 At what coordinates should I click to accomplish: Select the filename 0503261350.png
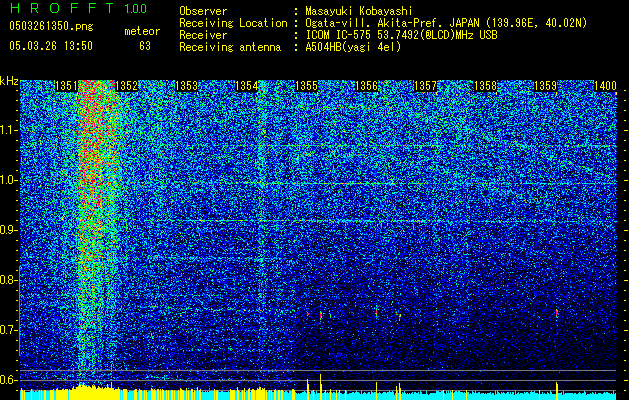pos(51,26)
